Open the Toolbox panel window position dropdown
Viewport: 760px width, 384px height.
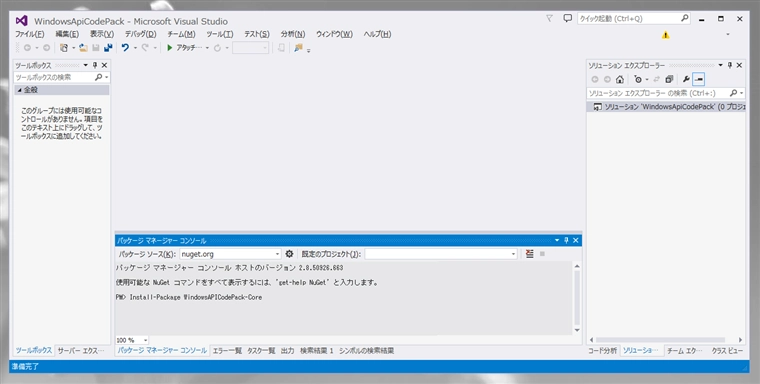click(x=86, y=65)
